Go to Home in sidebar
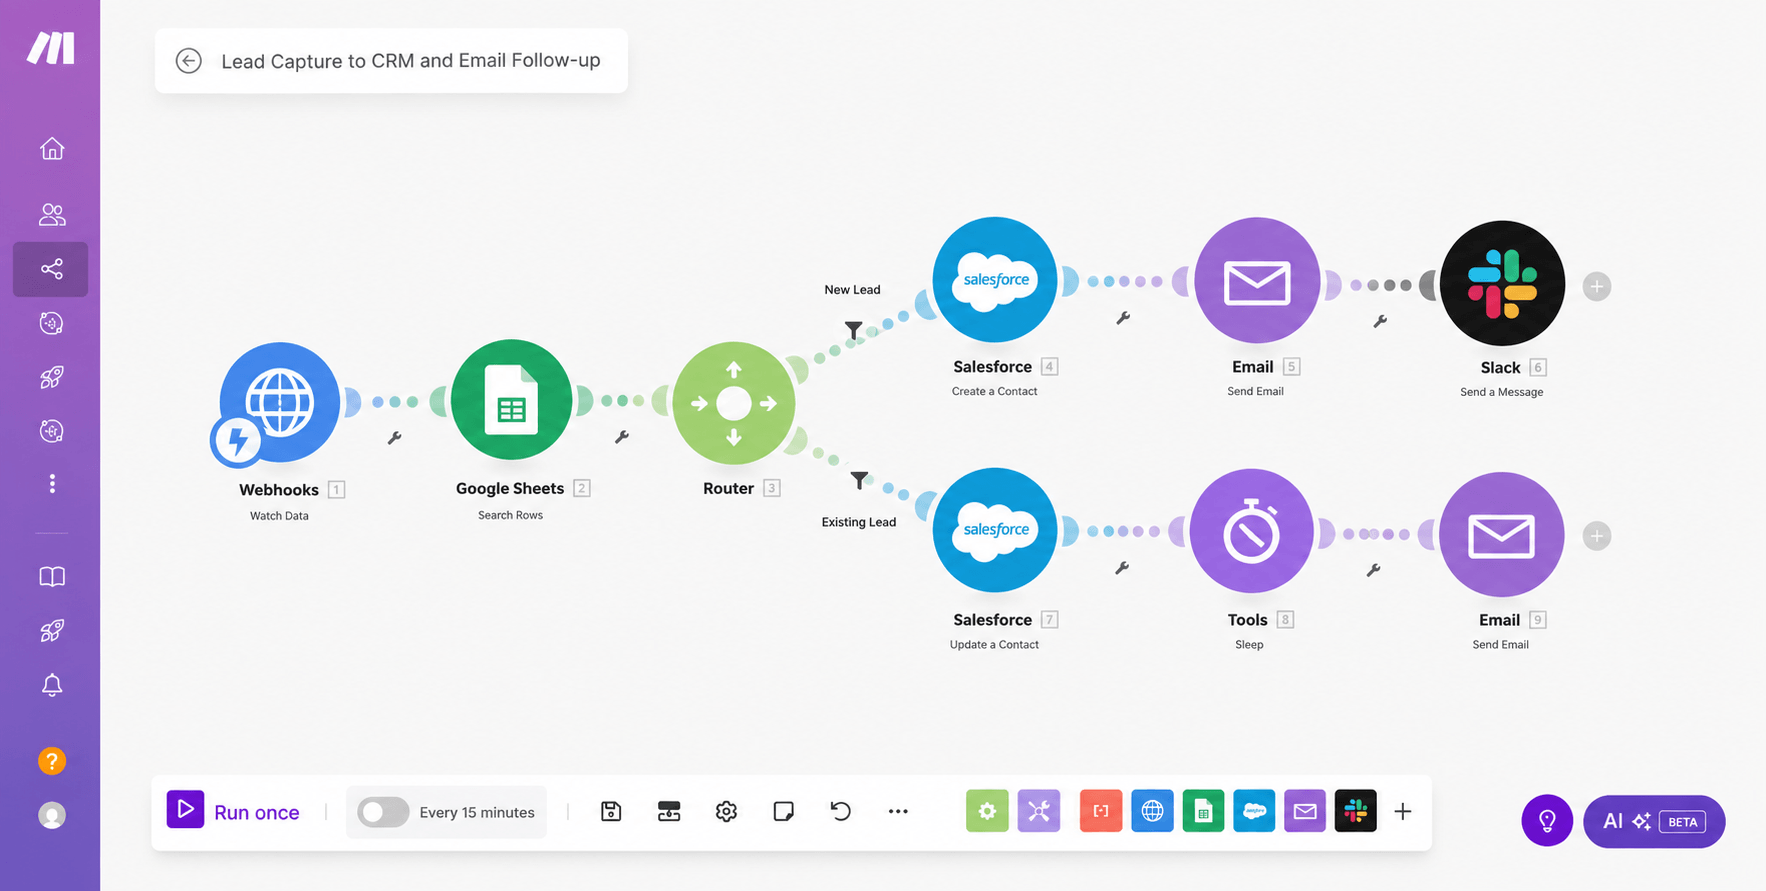This screenshot has width=1766, height=891. [x=52, y=149]
